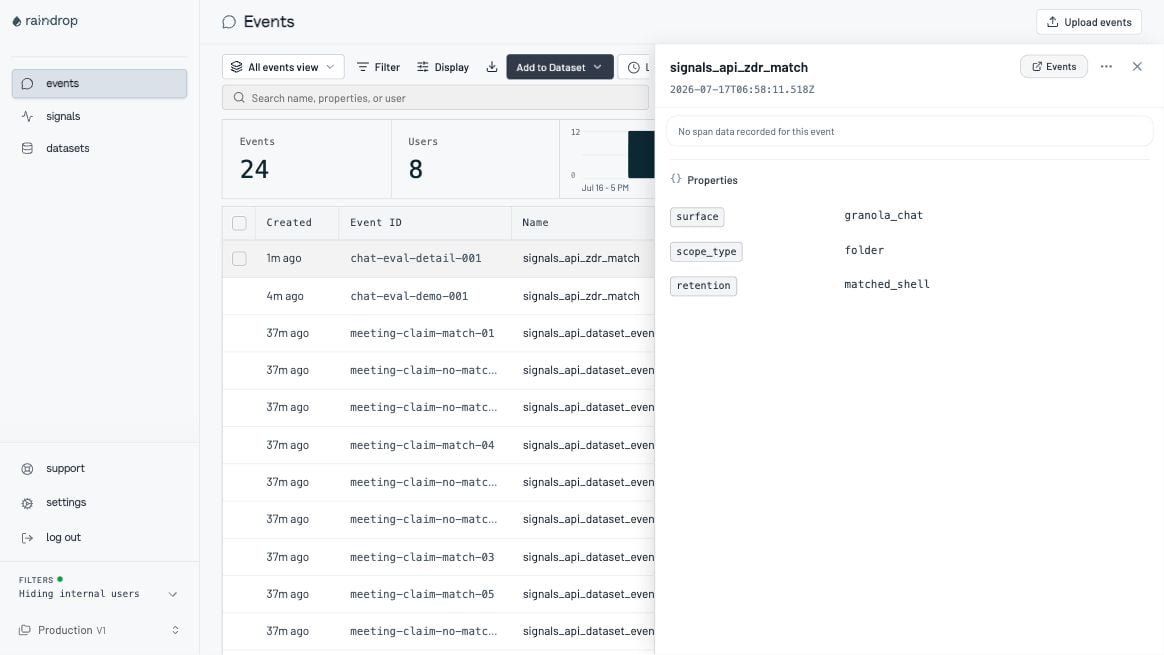Open the All events view dropdown
This screenshot has height=655, width=1164.
[x=283, y=67]
